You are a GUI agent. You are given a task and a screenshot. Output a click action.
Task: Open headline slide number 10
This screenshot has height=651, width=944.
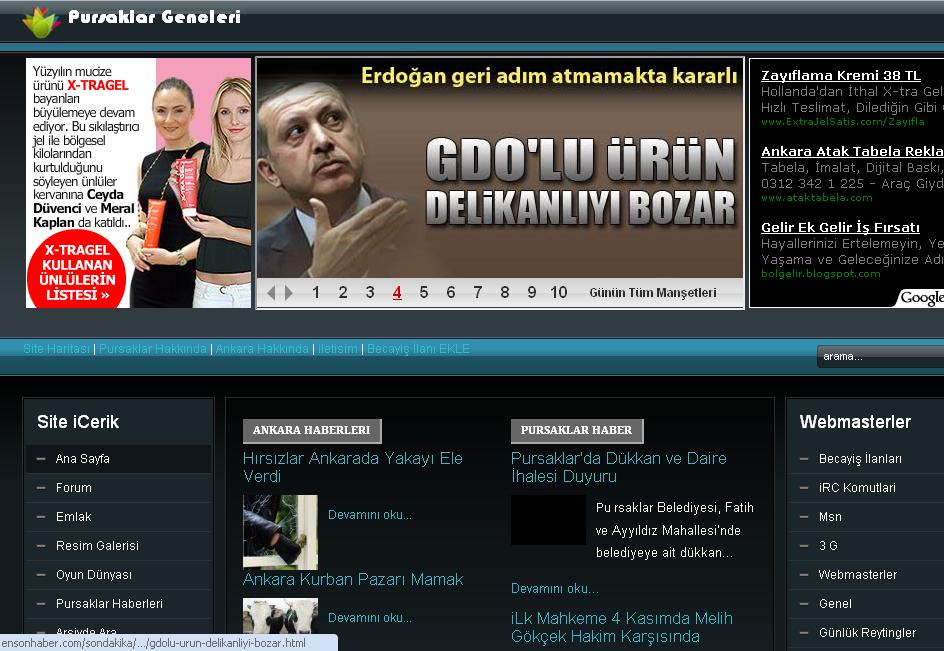(x=558, y=293)
